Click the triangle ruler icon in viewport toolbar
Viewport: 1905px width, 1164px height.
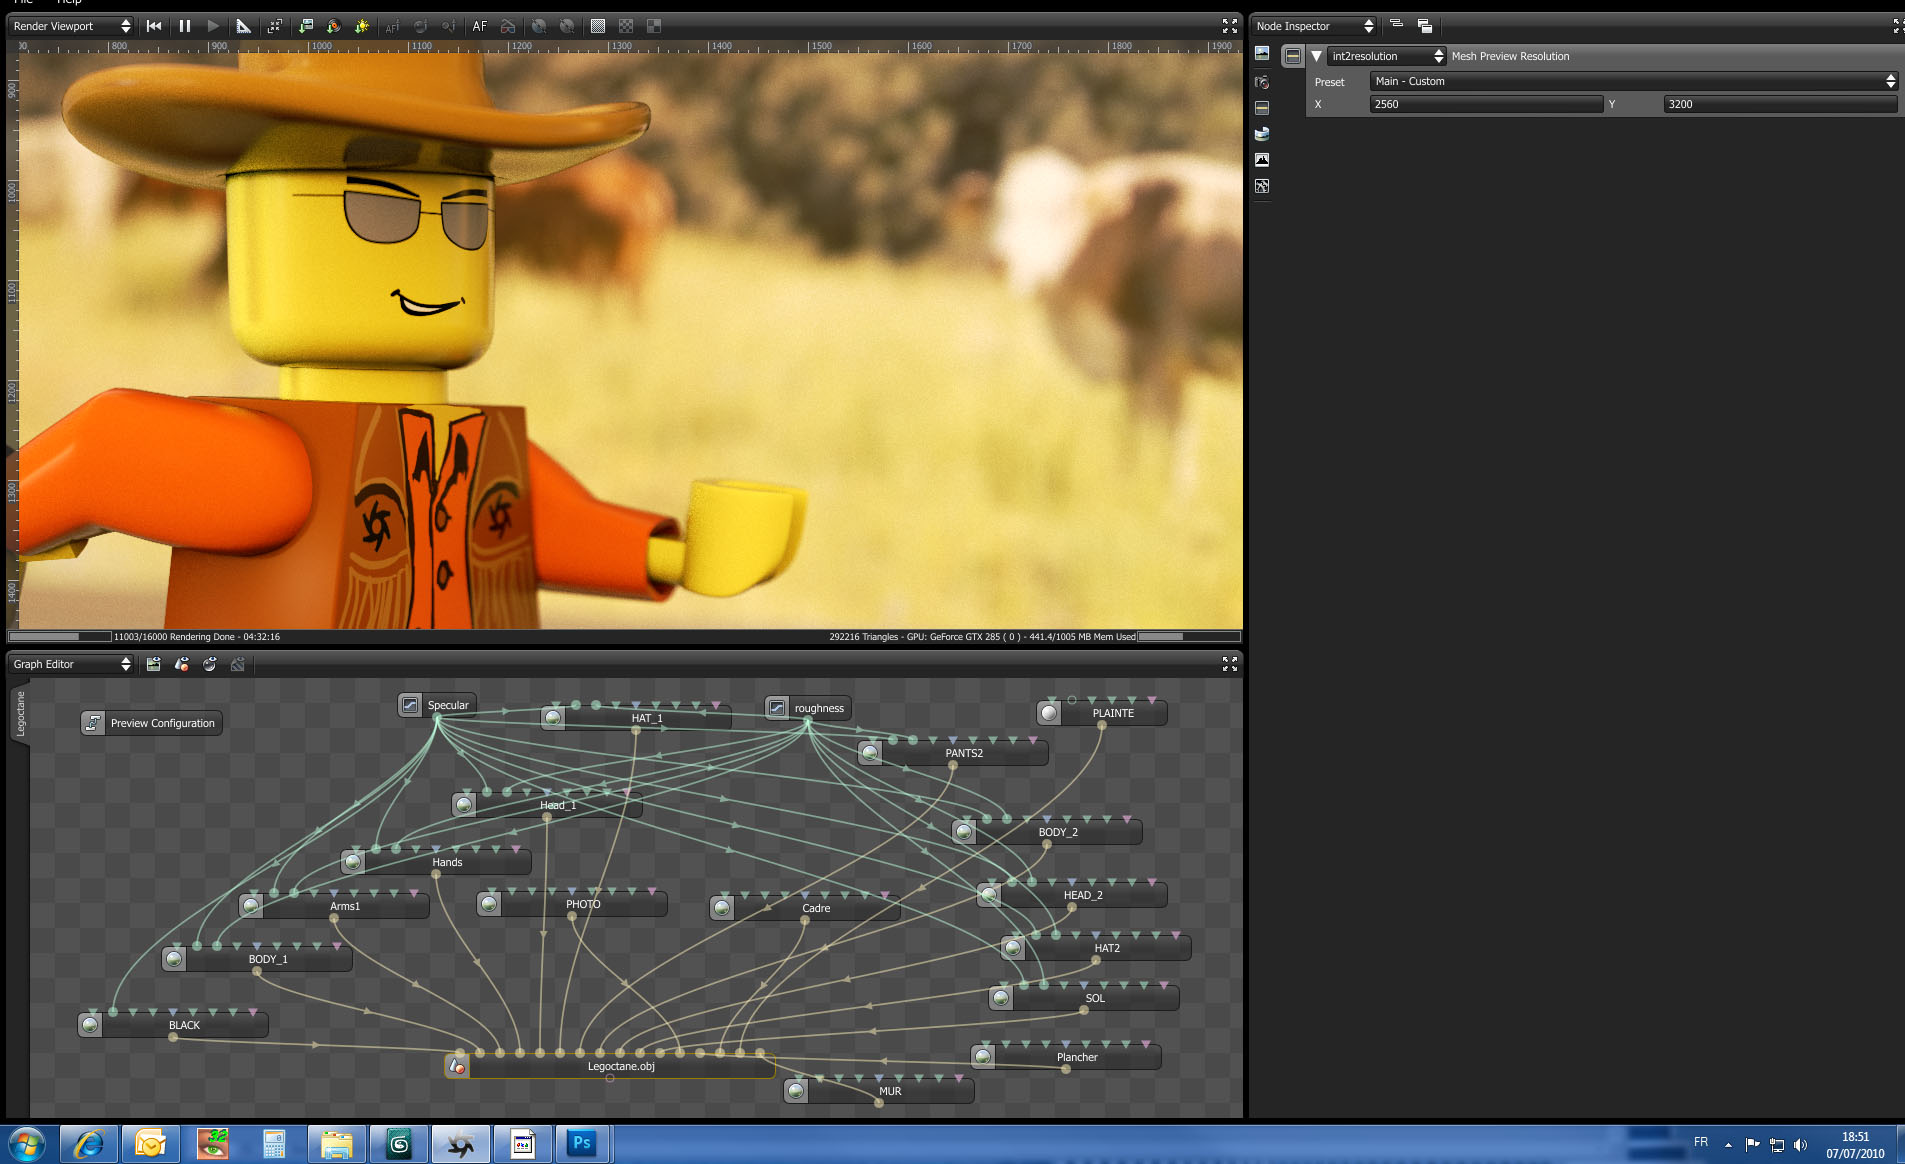(243, 26)
